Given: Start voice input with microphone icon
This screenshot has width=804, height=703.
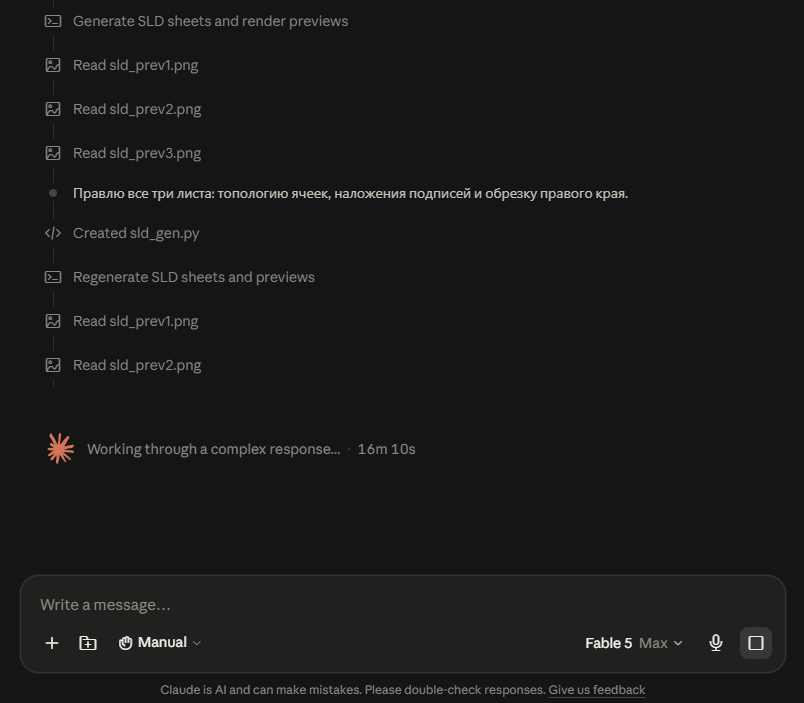Looking at the screenshot, I should click(716, 643).
